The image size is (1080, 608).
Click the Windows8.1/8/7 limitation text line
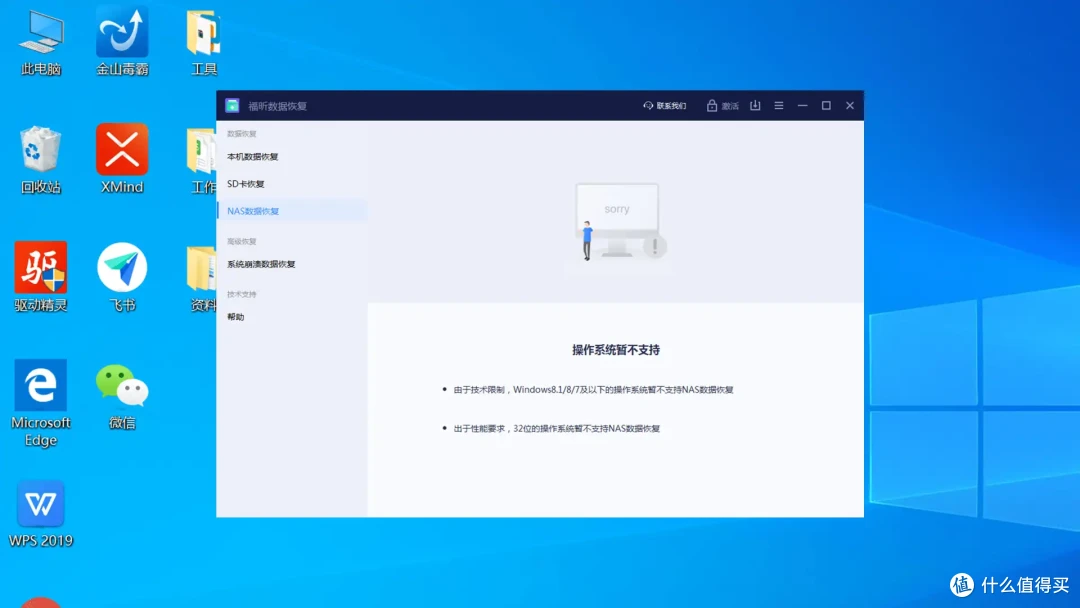pos(593,390)
